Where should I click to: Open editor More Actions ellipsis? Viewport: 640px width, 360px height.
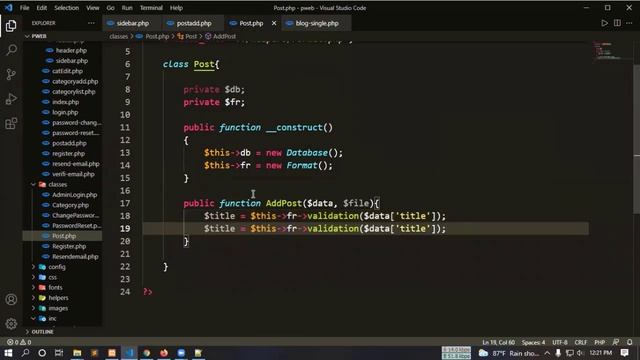(x=629, y=23)
